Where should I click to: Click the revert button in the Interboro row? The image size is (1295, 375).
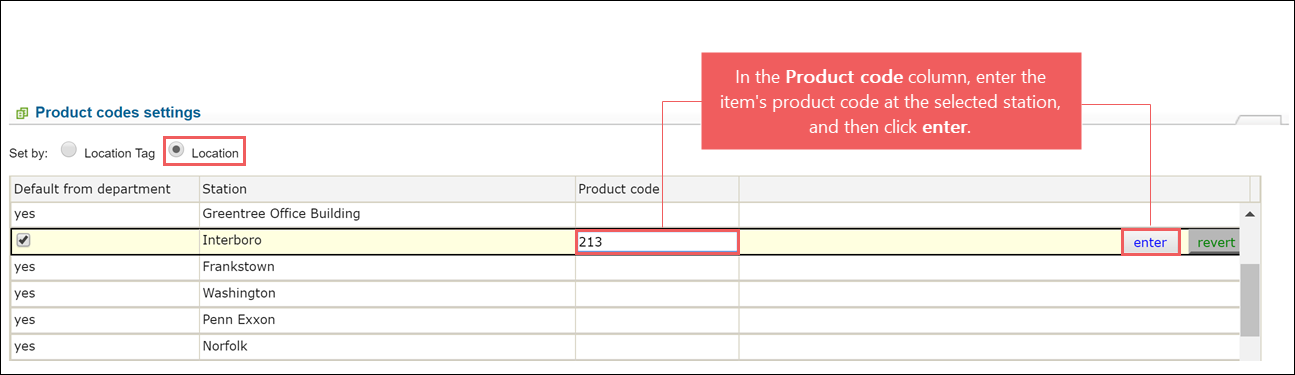(1215, 242)
